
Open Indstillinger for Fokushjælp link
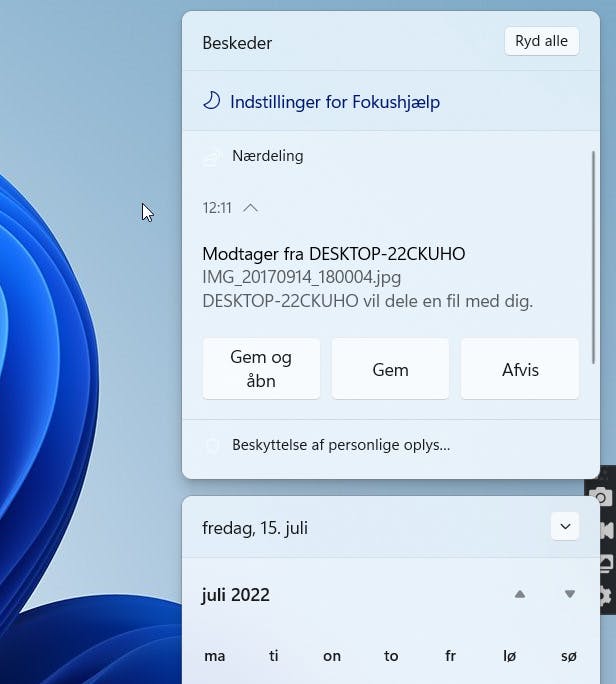[334, 102]
